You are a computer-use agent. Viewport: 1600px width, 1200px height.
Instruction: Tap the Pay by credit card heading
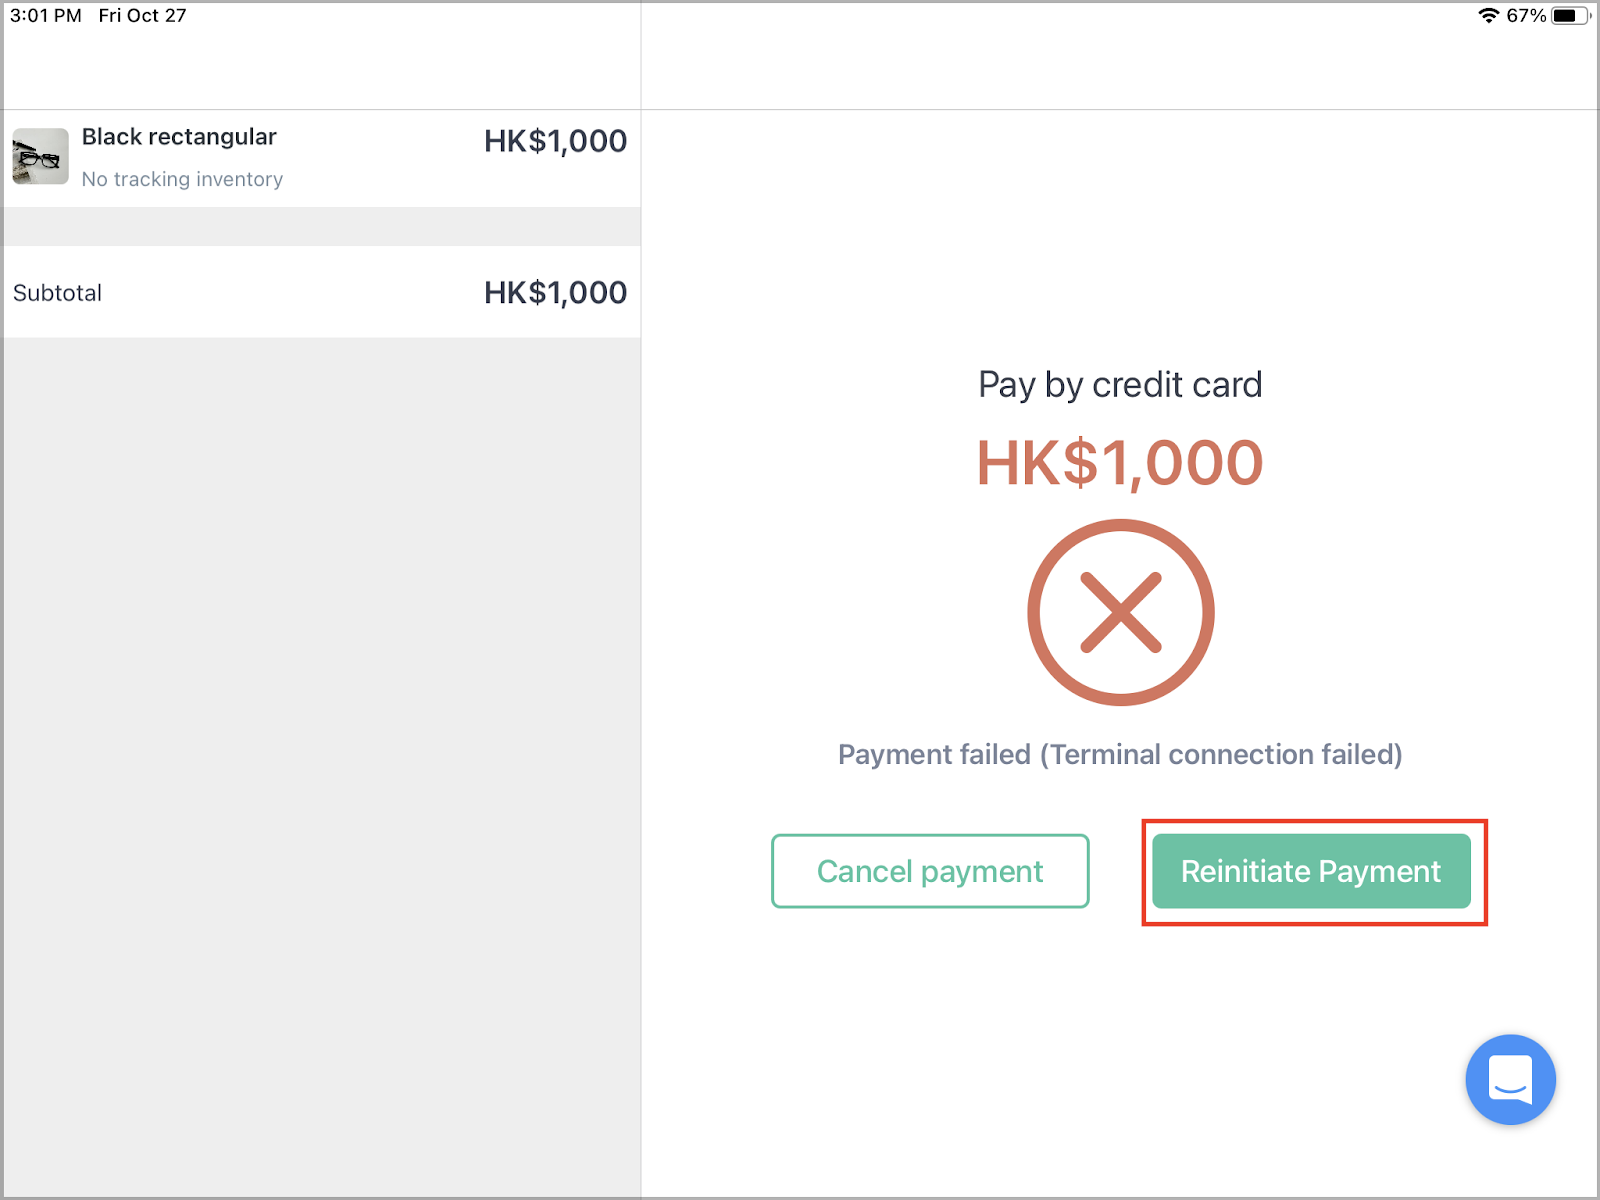pyautogui.click(x=1120, y=385)
